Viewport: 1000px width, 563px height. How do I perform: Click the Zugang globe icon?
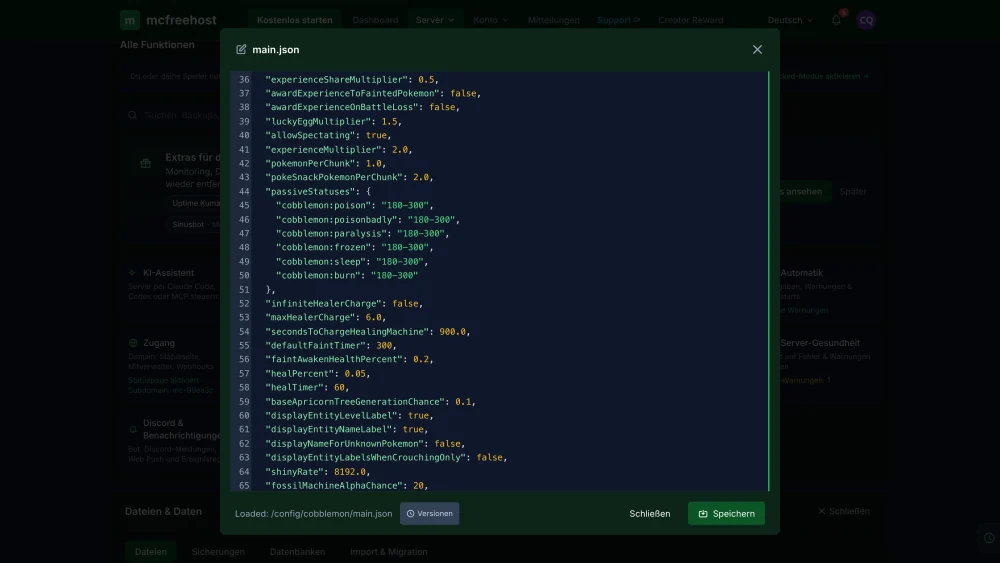click(133, 343)
